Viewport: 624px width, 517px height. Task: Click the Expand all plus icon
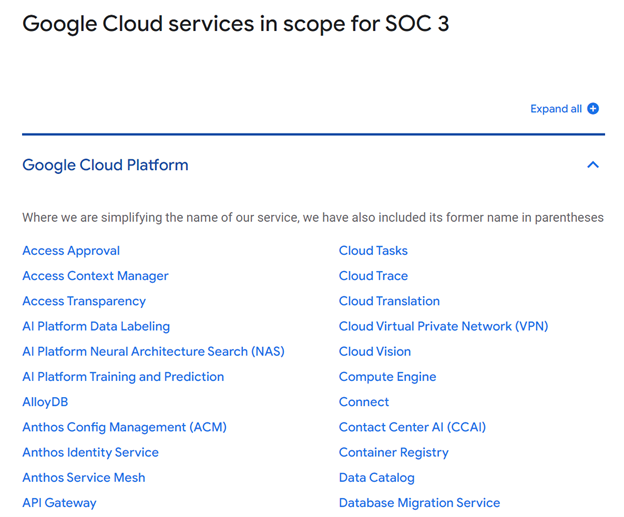coord(593,109)
